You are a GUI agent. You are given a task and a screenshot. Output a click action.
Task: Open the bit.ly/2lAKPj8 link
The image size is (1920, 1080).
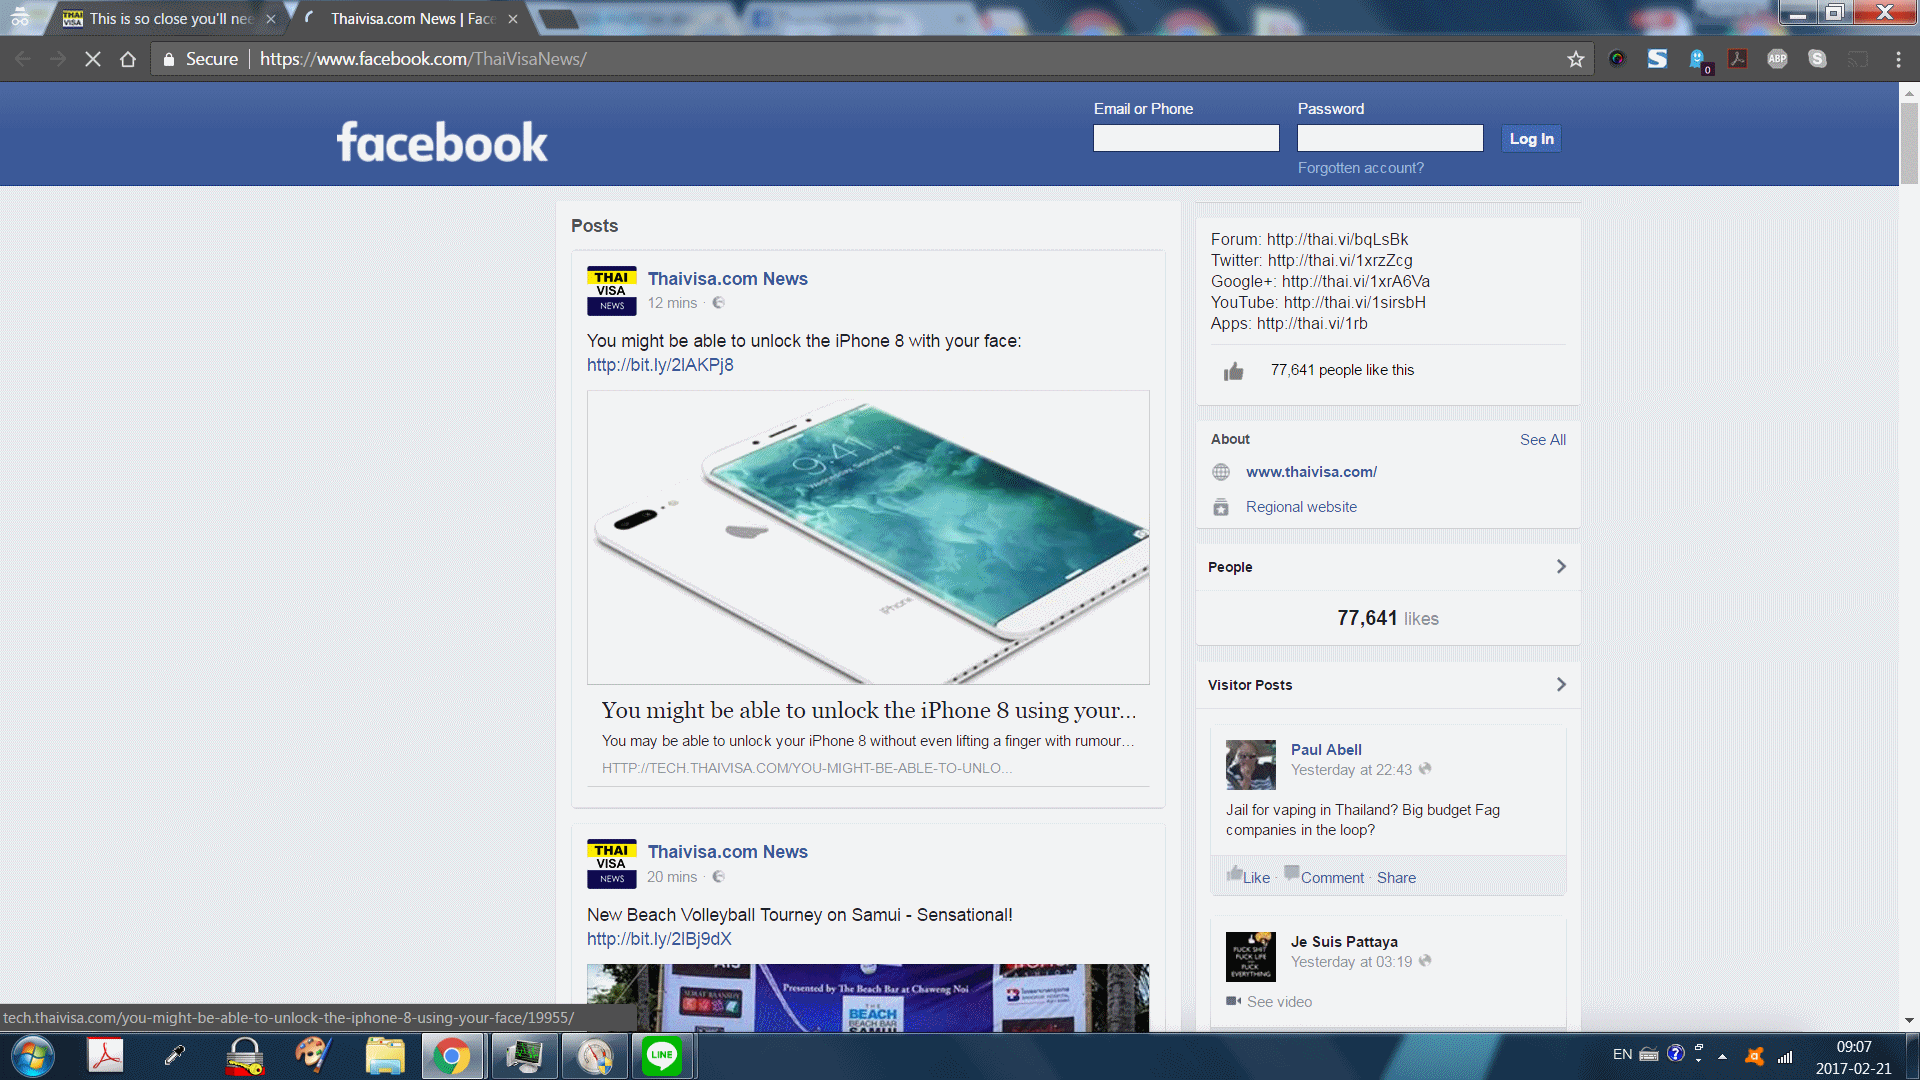click(660, 365)
